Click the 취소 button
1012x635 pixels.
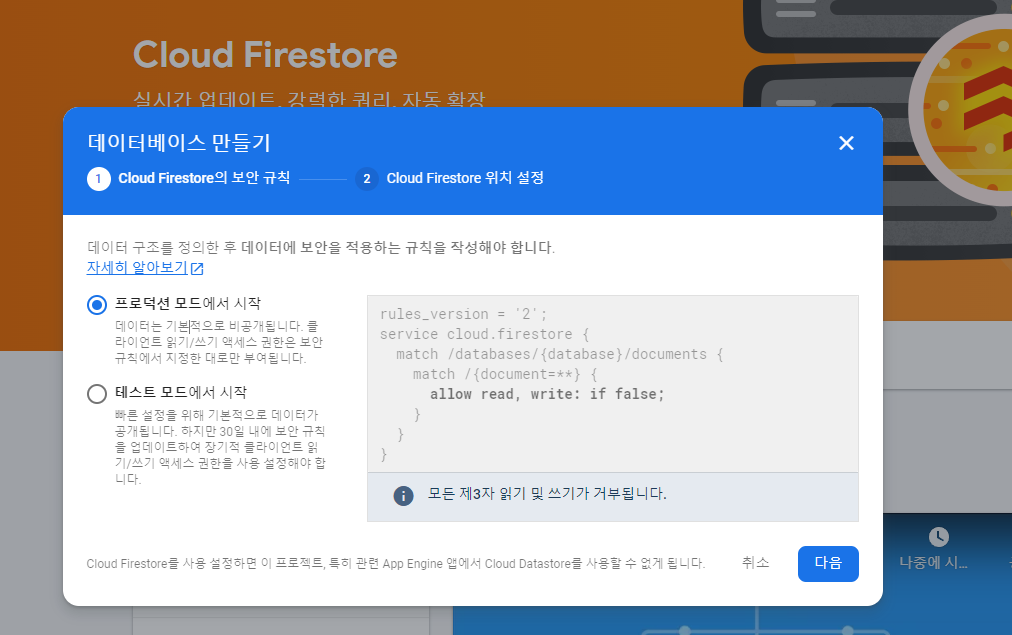pos(755,563)
